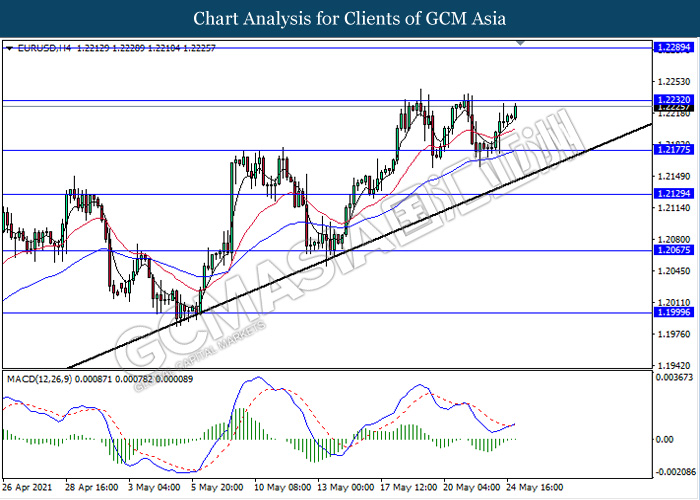Click the 26 Apr 2021 date label

click(27, 487)
